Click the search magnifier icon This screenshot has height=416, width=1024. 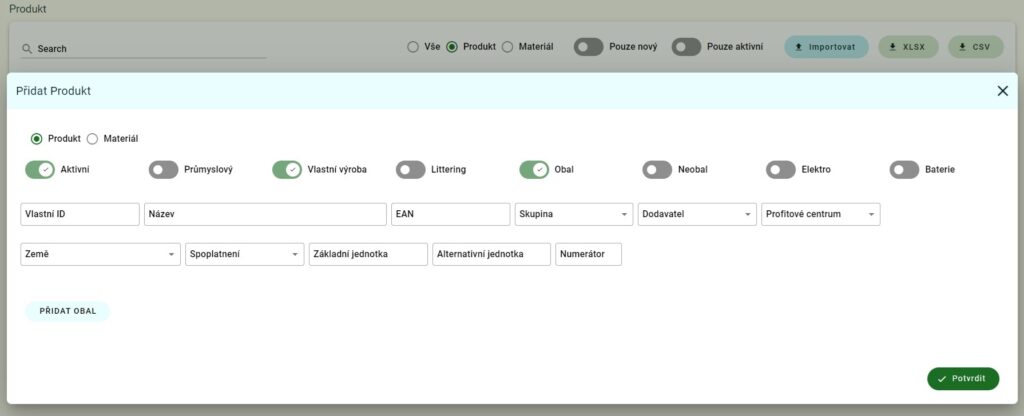tap(27, 48)
